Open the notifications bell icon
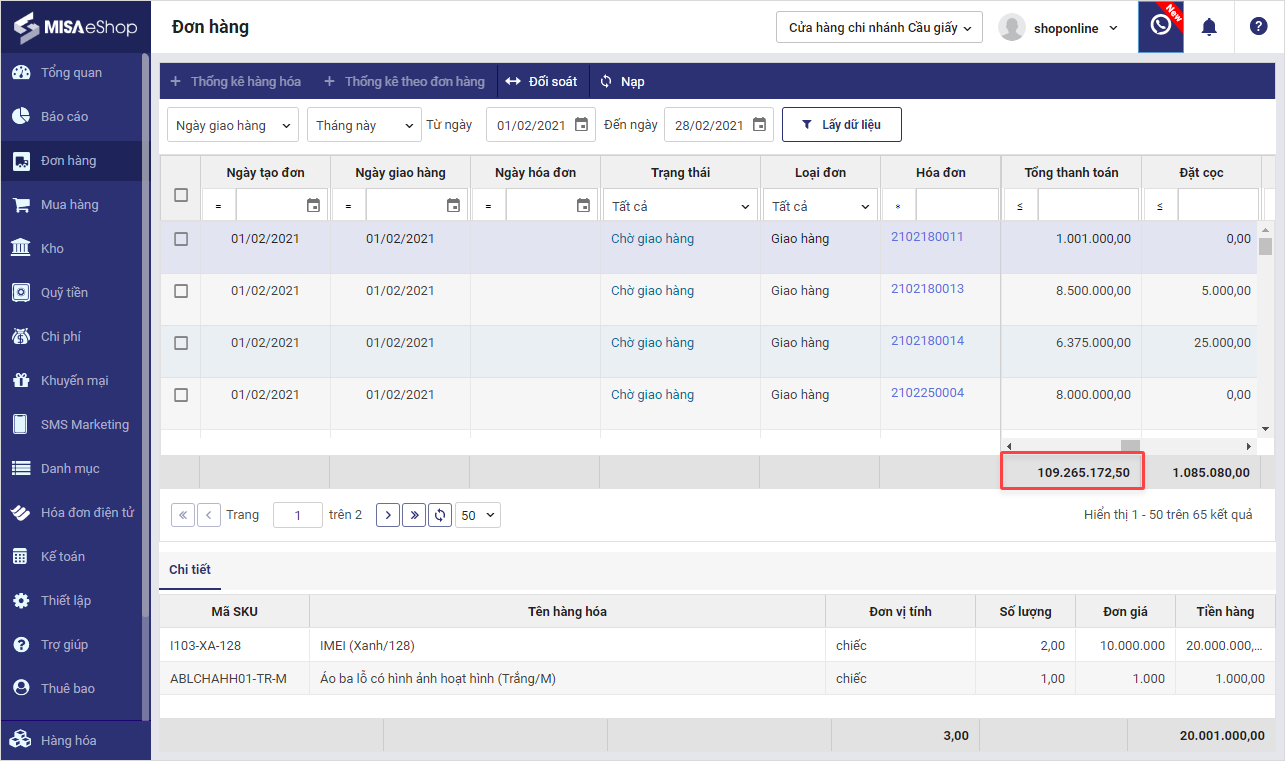The width and height of the screenshot is (1285, 761). 1209,27
